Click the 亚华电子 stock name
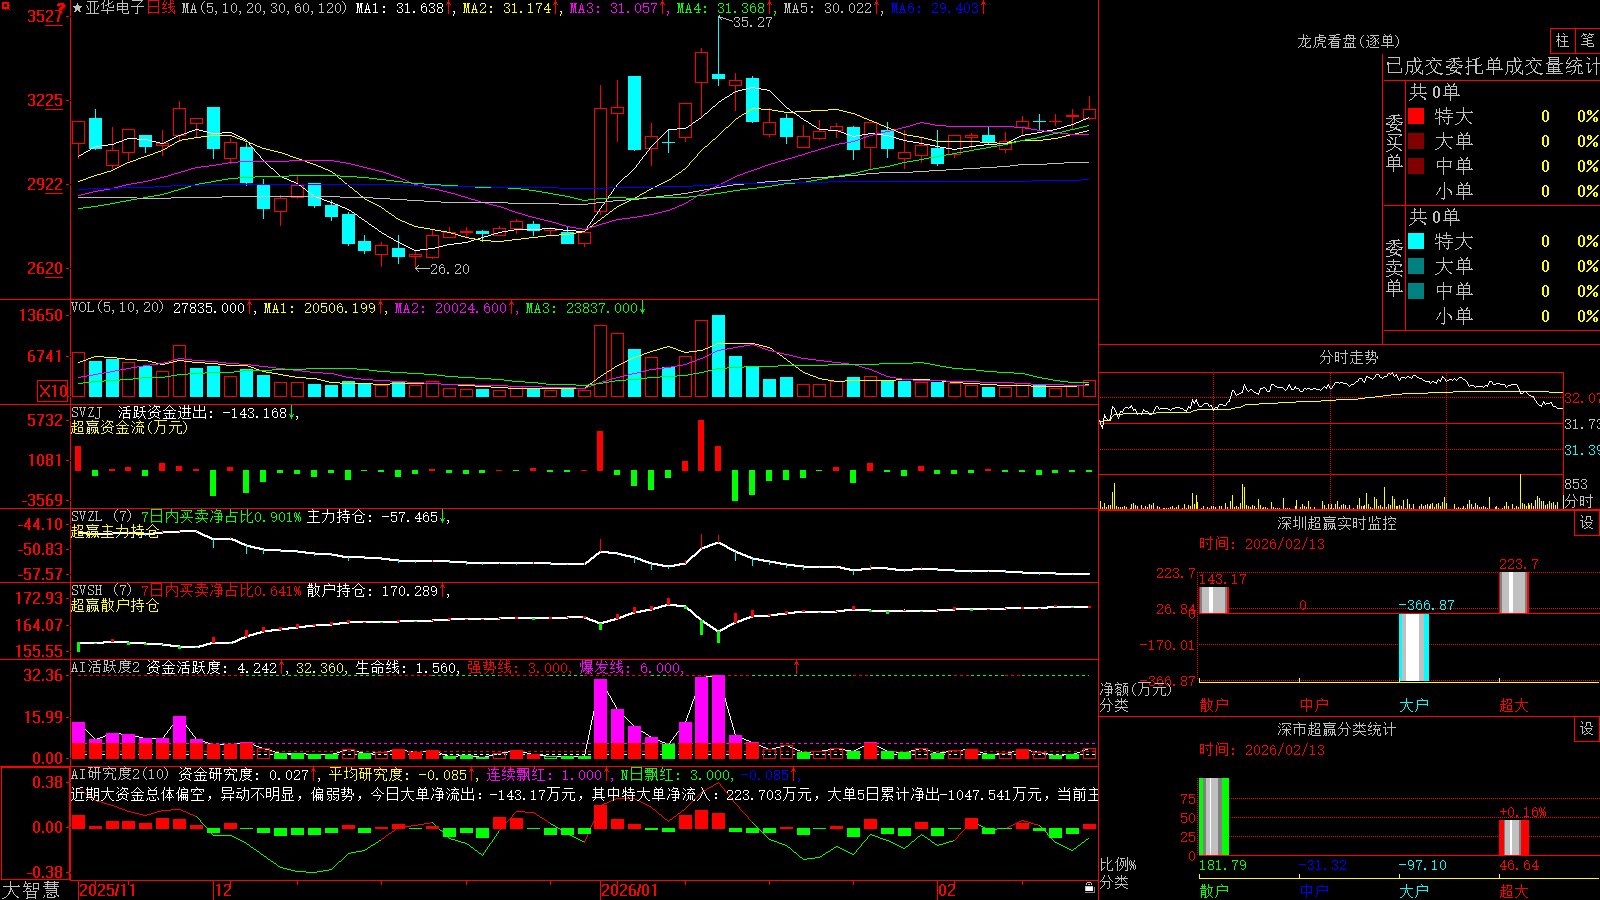Image resolution: width=1600 pixels, height=900 pixels. tap(115, 8)
